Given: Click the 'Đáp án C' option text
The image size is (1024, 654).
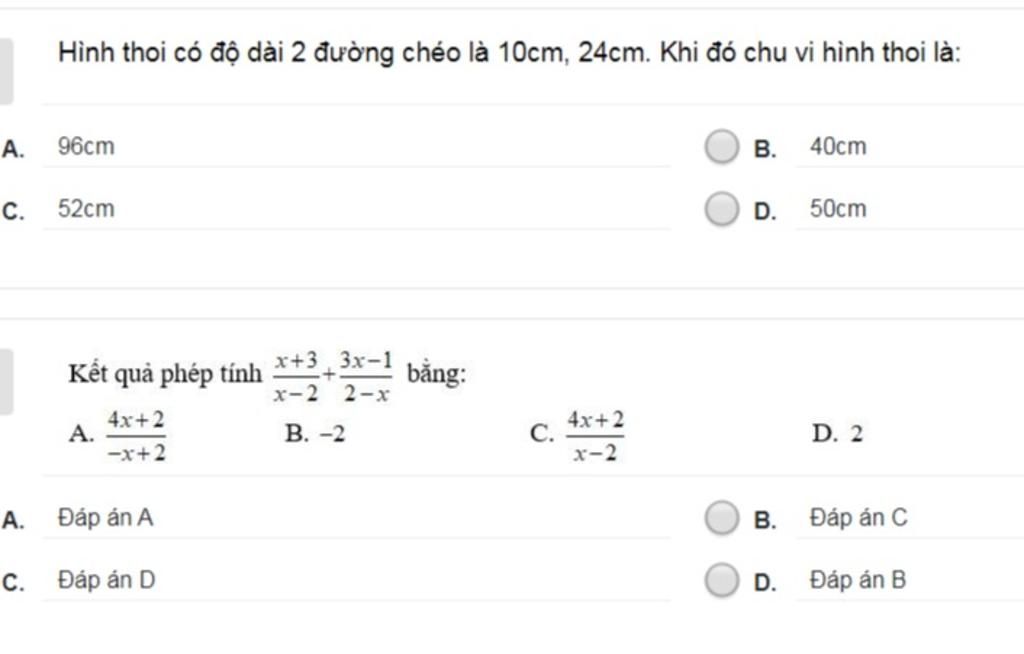Looking at the screenshot, I should (859, 519).
